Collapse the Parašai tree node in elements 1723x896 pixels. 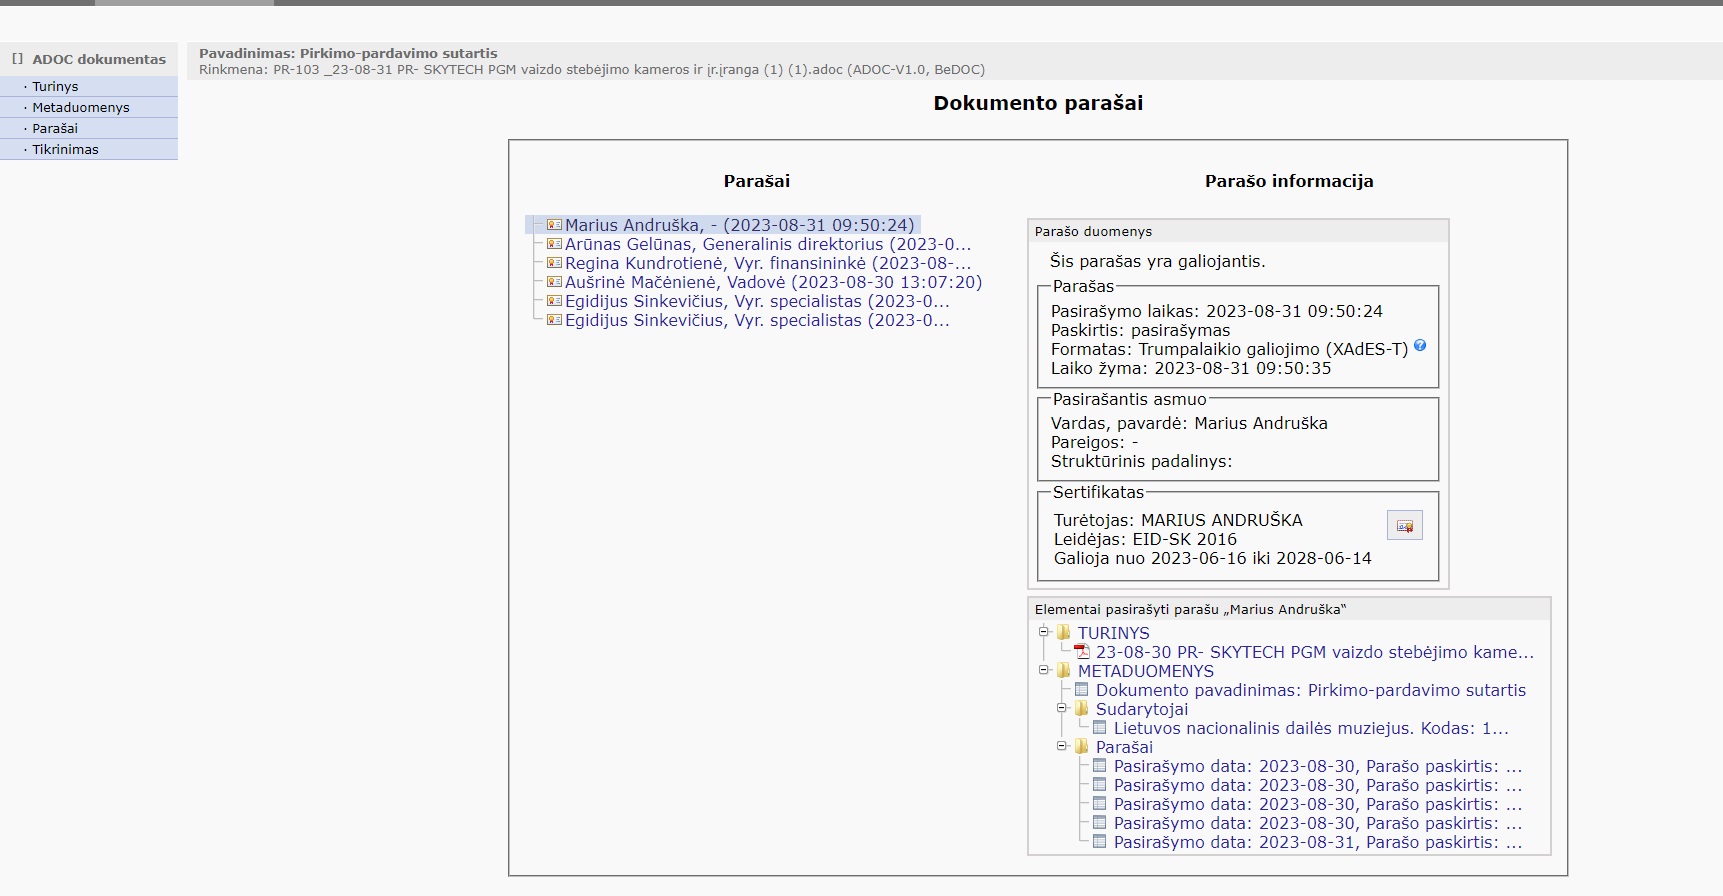coord(1063,746)
